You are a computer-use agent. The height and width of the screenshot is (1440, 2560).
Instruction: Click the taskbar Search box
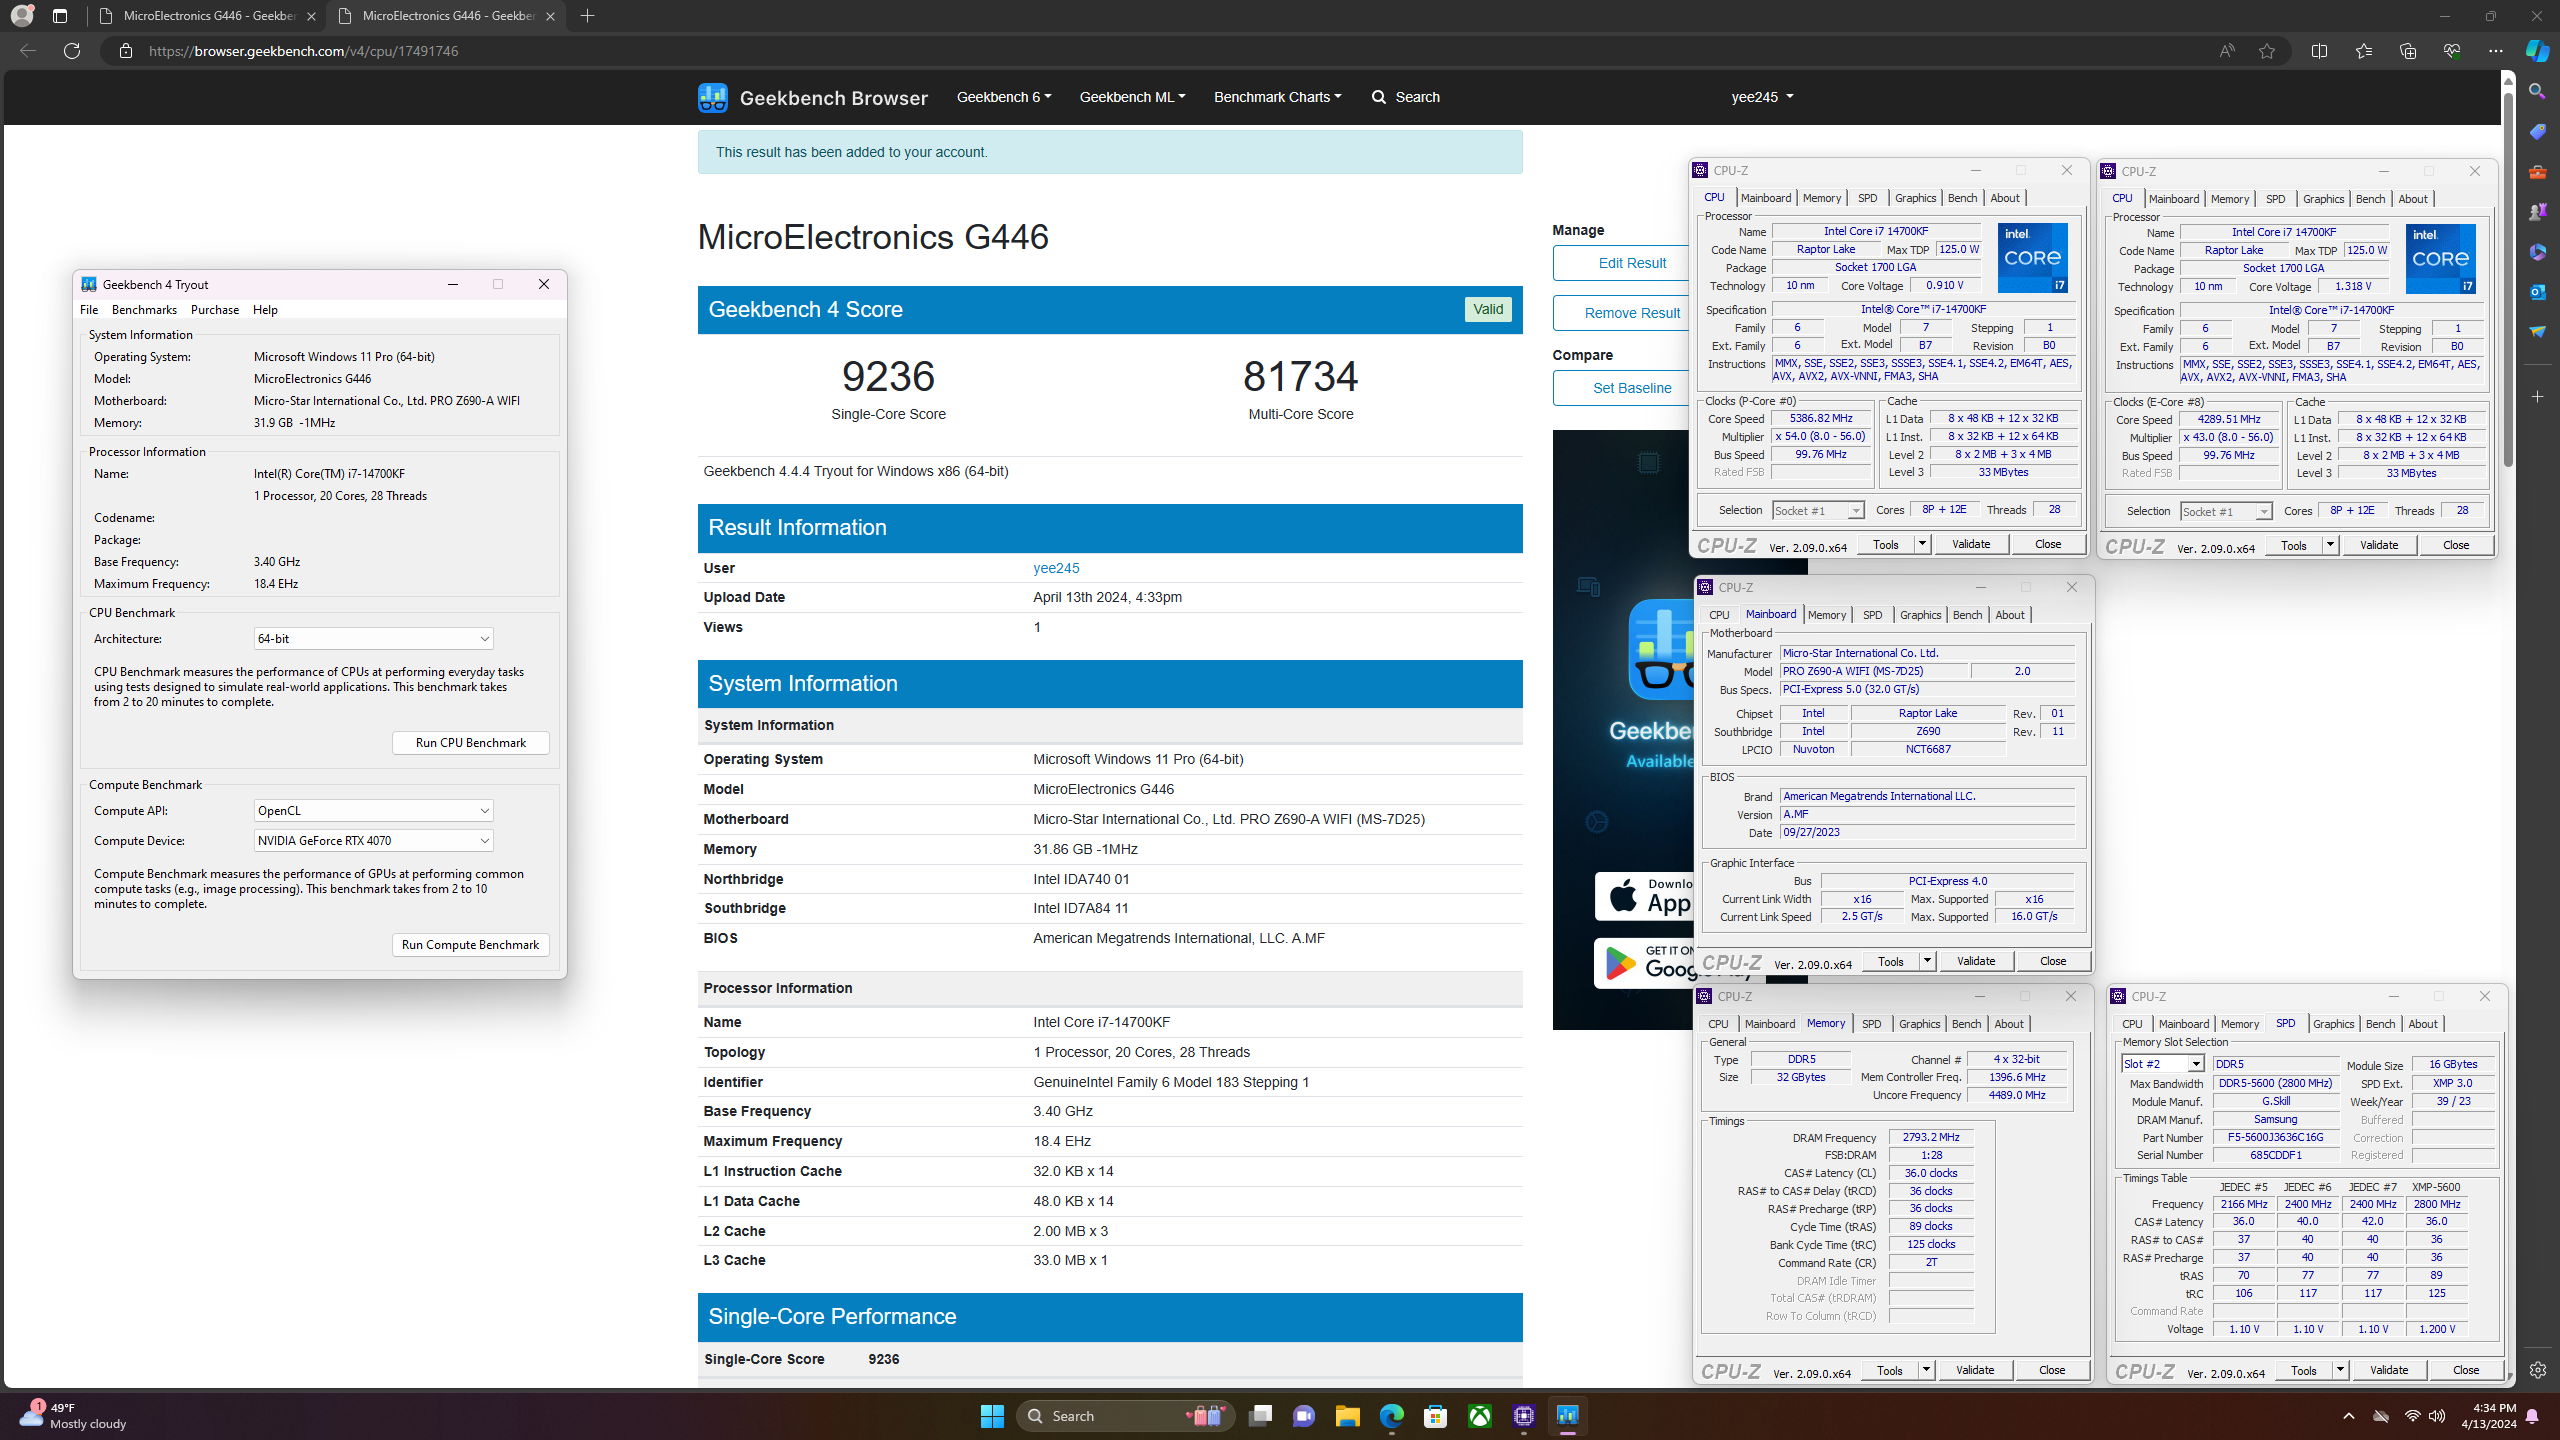pyautogui.click(x=1126, y=1416)
